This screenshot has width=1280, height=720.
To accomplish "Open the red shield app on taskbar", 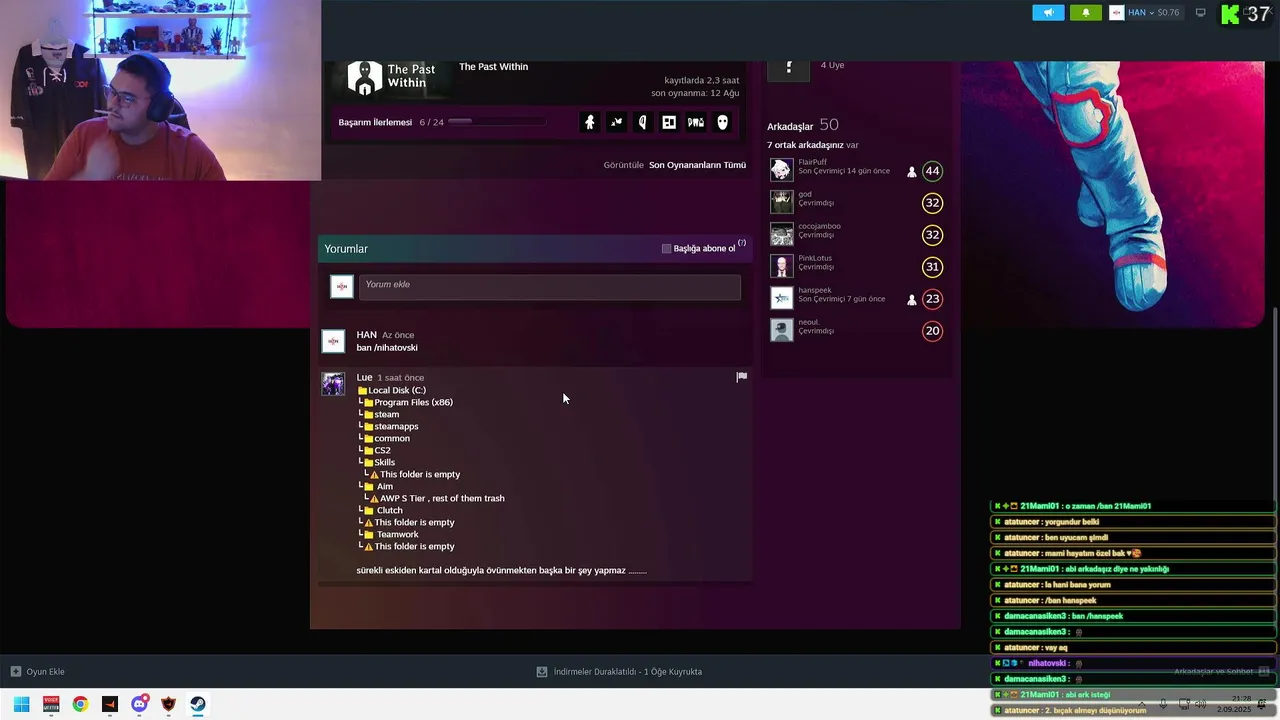I will click(x=169, y=704).
